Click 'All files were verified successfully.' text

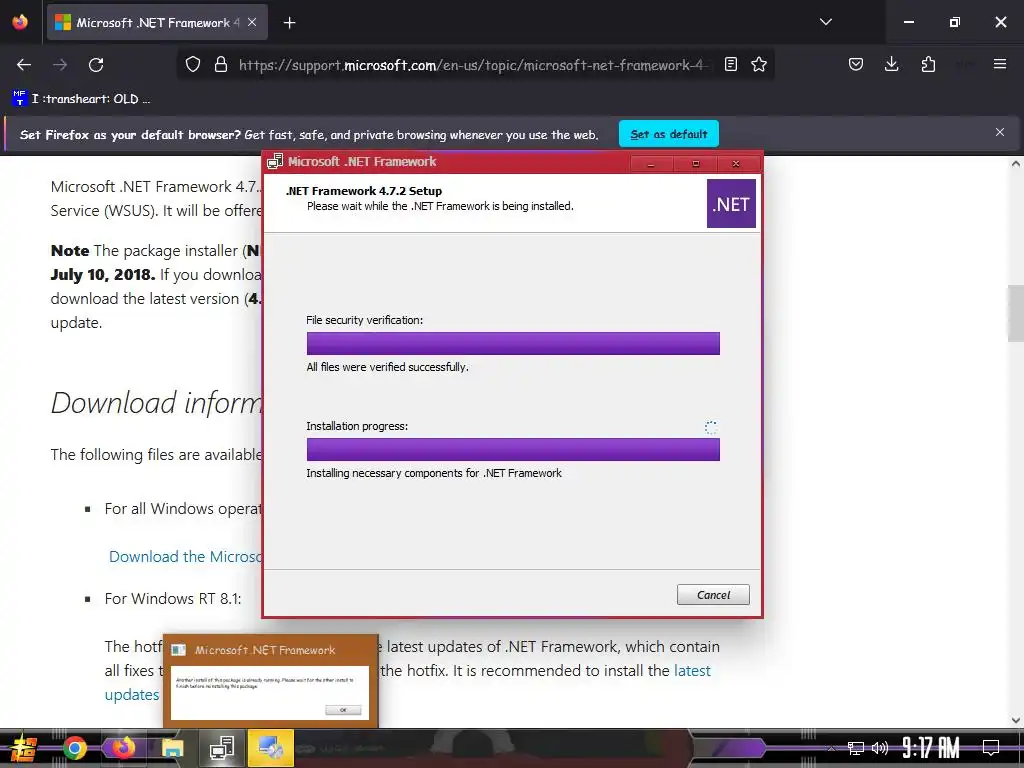[387, 367]
